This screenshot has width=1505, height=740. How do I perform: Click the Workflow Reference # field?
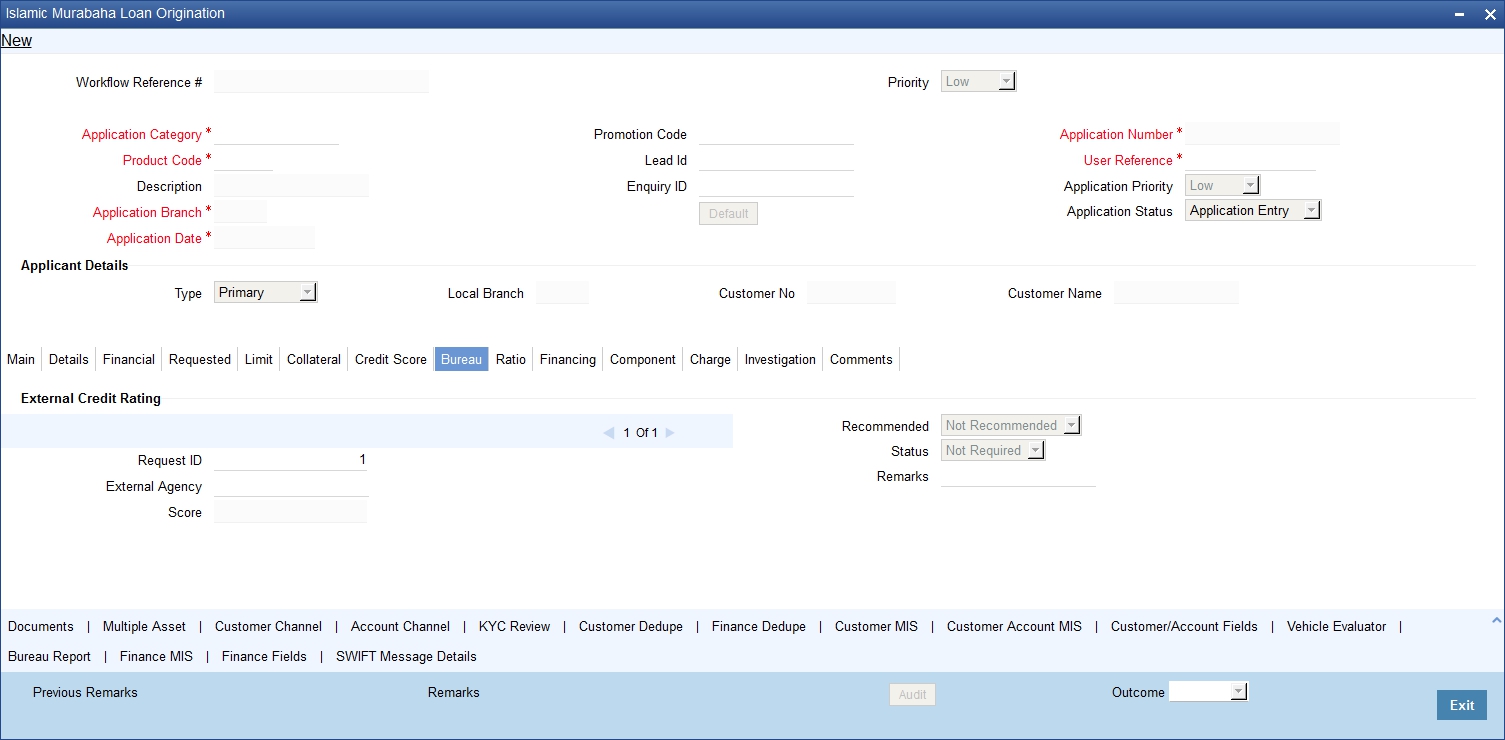[x=321, y=82]
